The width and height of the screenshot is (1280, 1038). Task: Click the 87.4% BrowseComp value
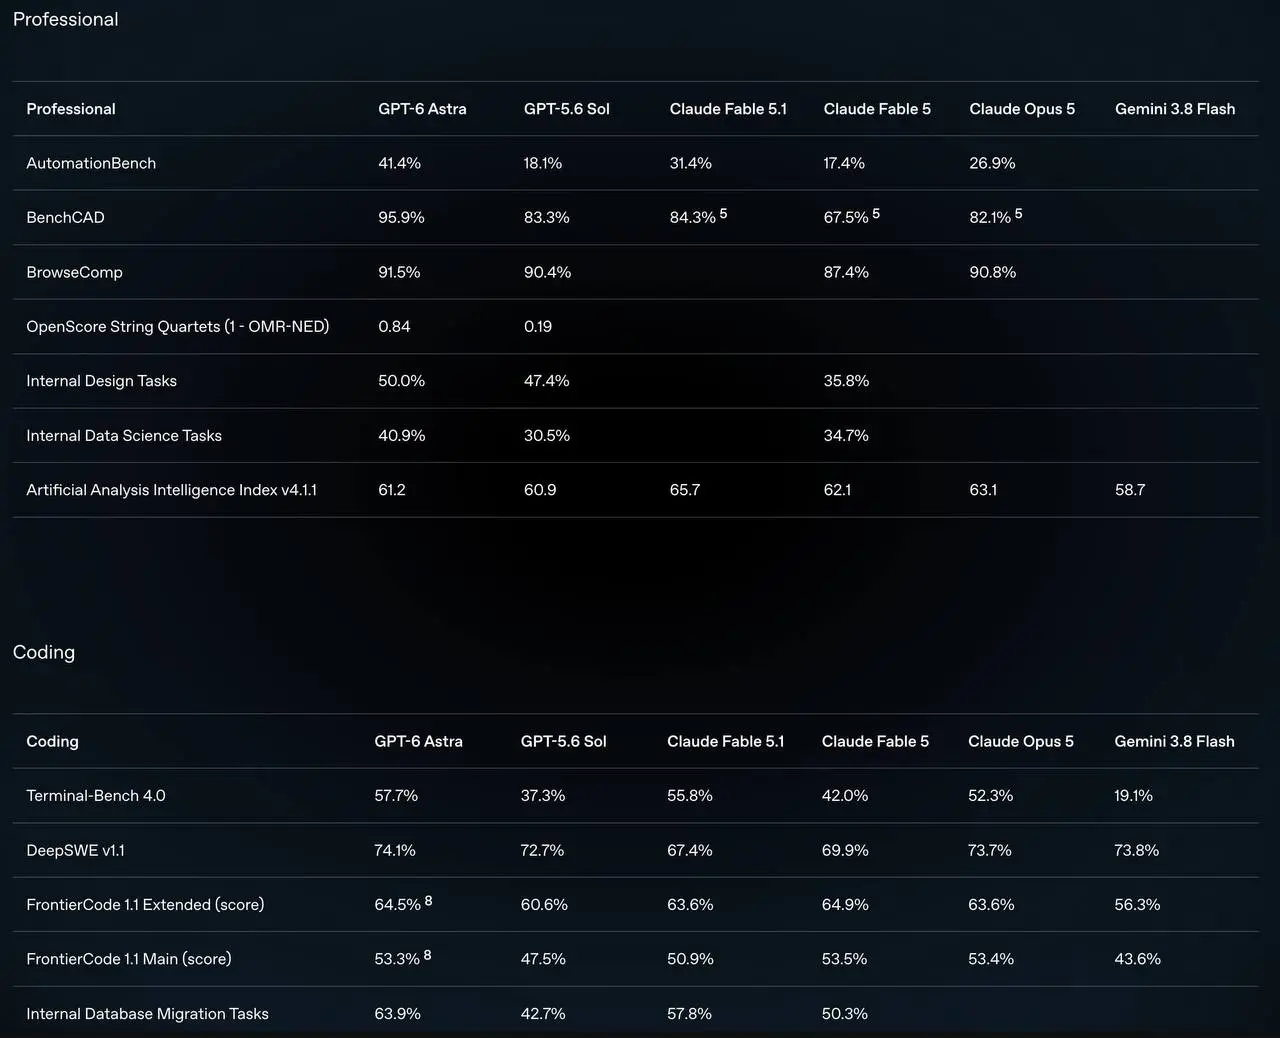846,272
